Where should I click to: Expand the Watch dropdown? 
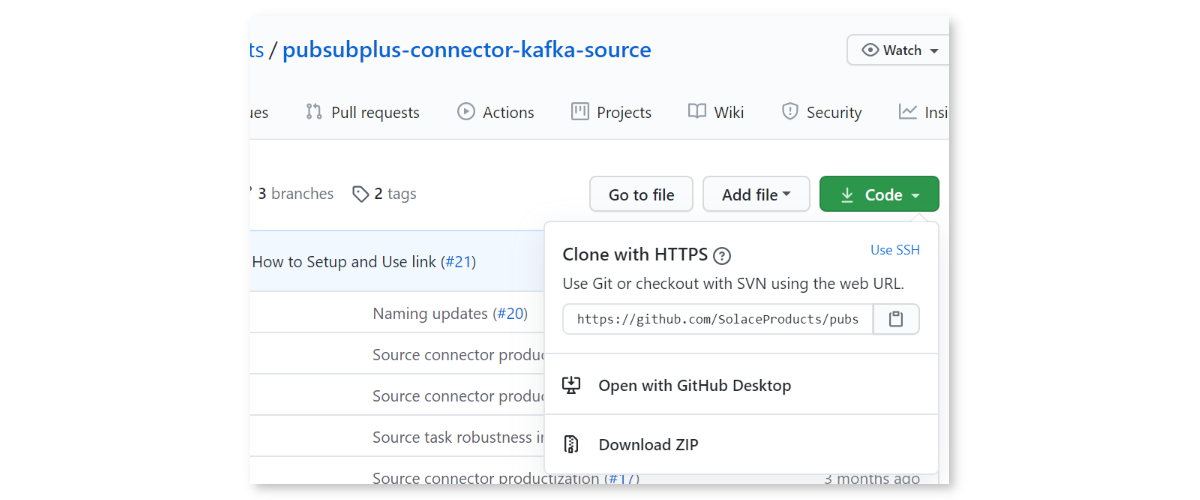pyautogui.click(x=898, y=50)
